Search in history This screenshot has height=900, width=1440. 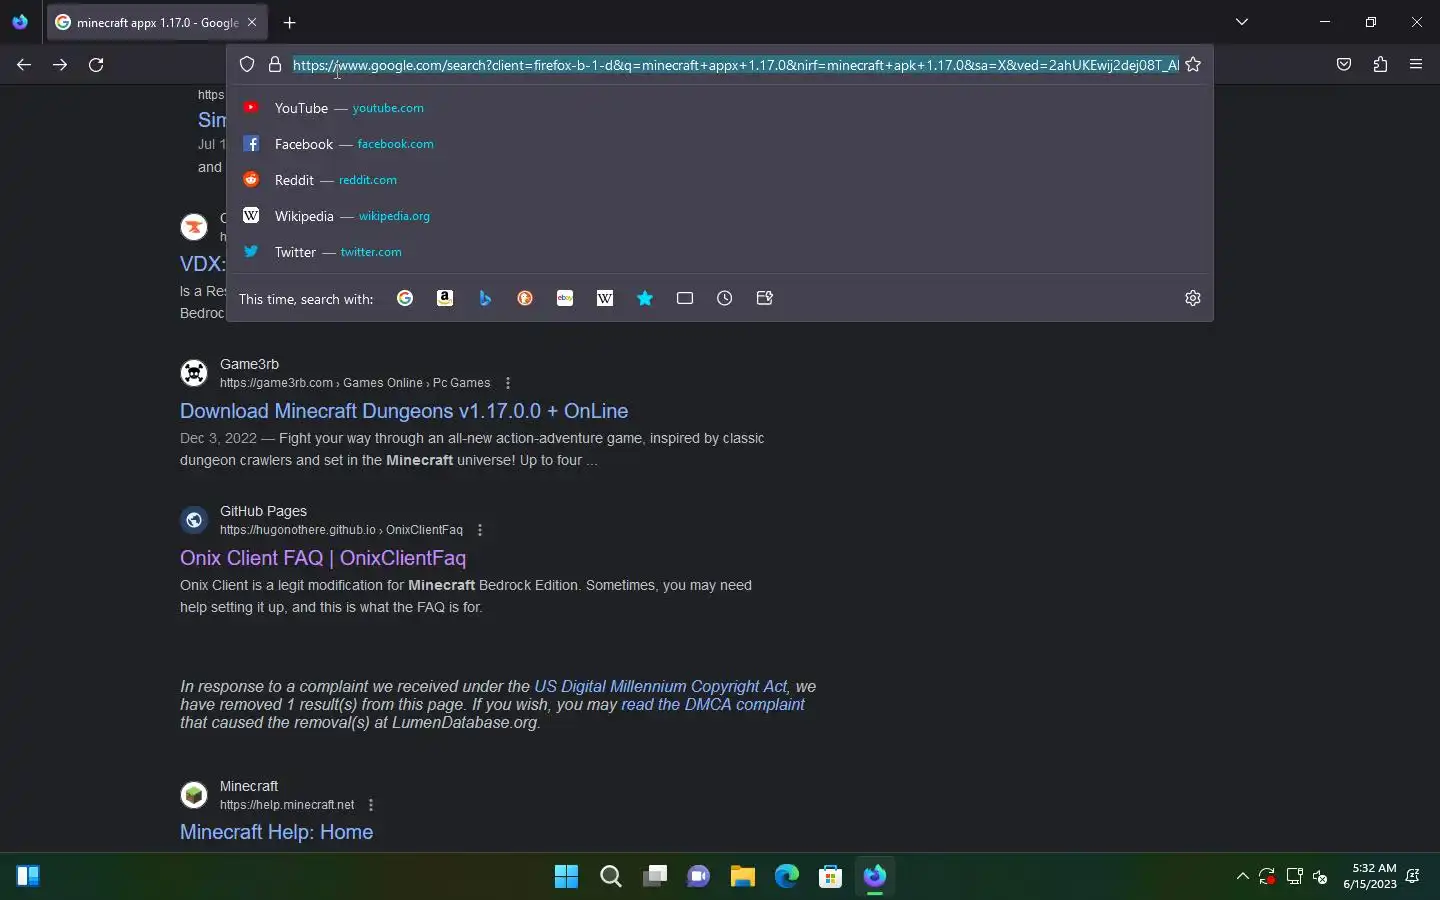point(725,298)
